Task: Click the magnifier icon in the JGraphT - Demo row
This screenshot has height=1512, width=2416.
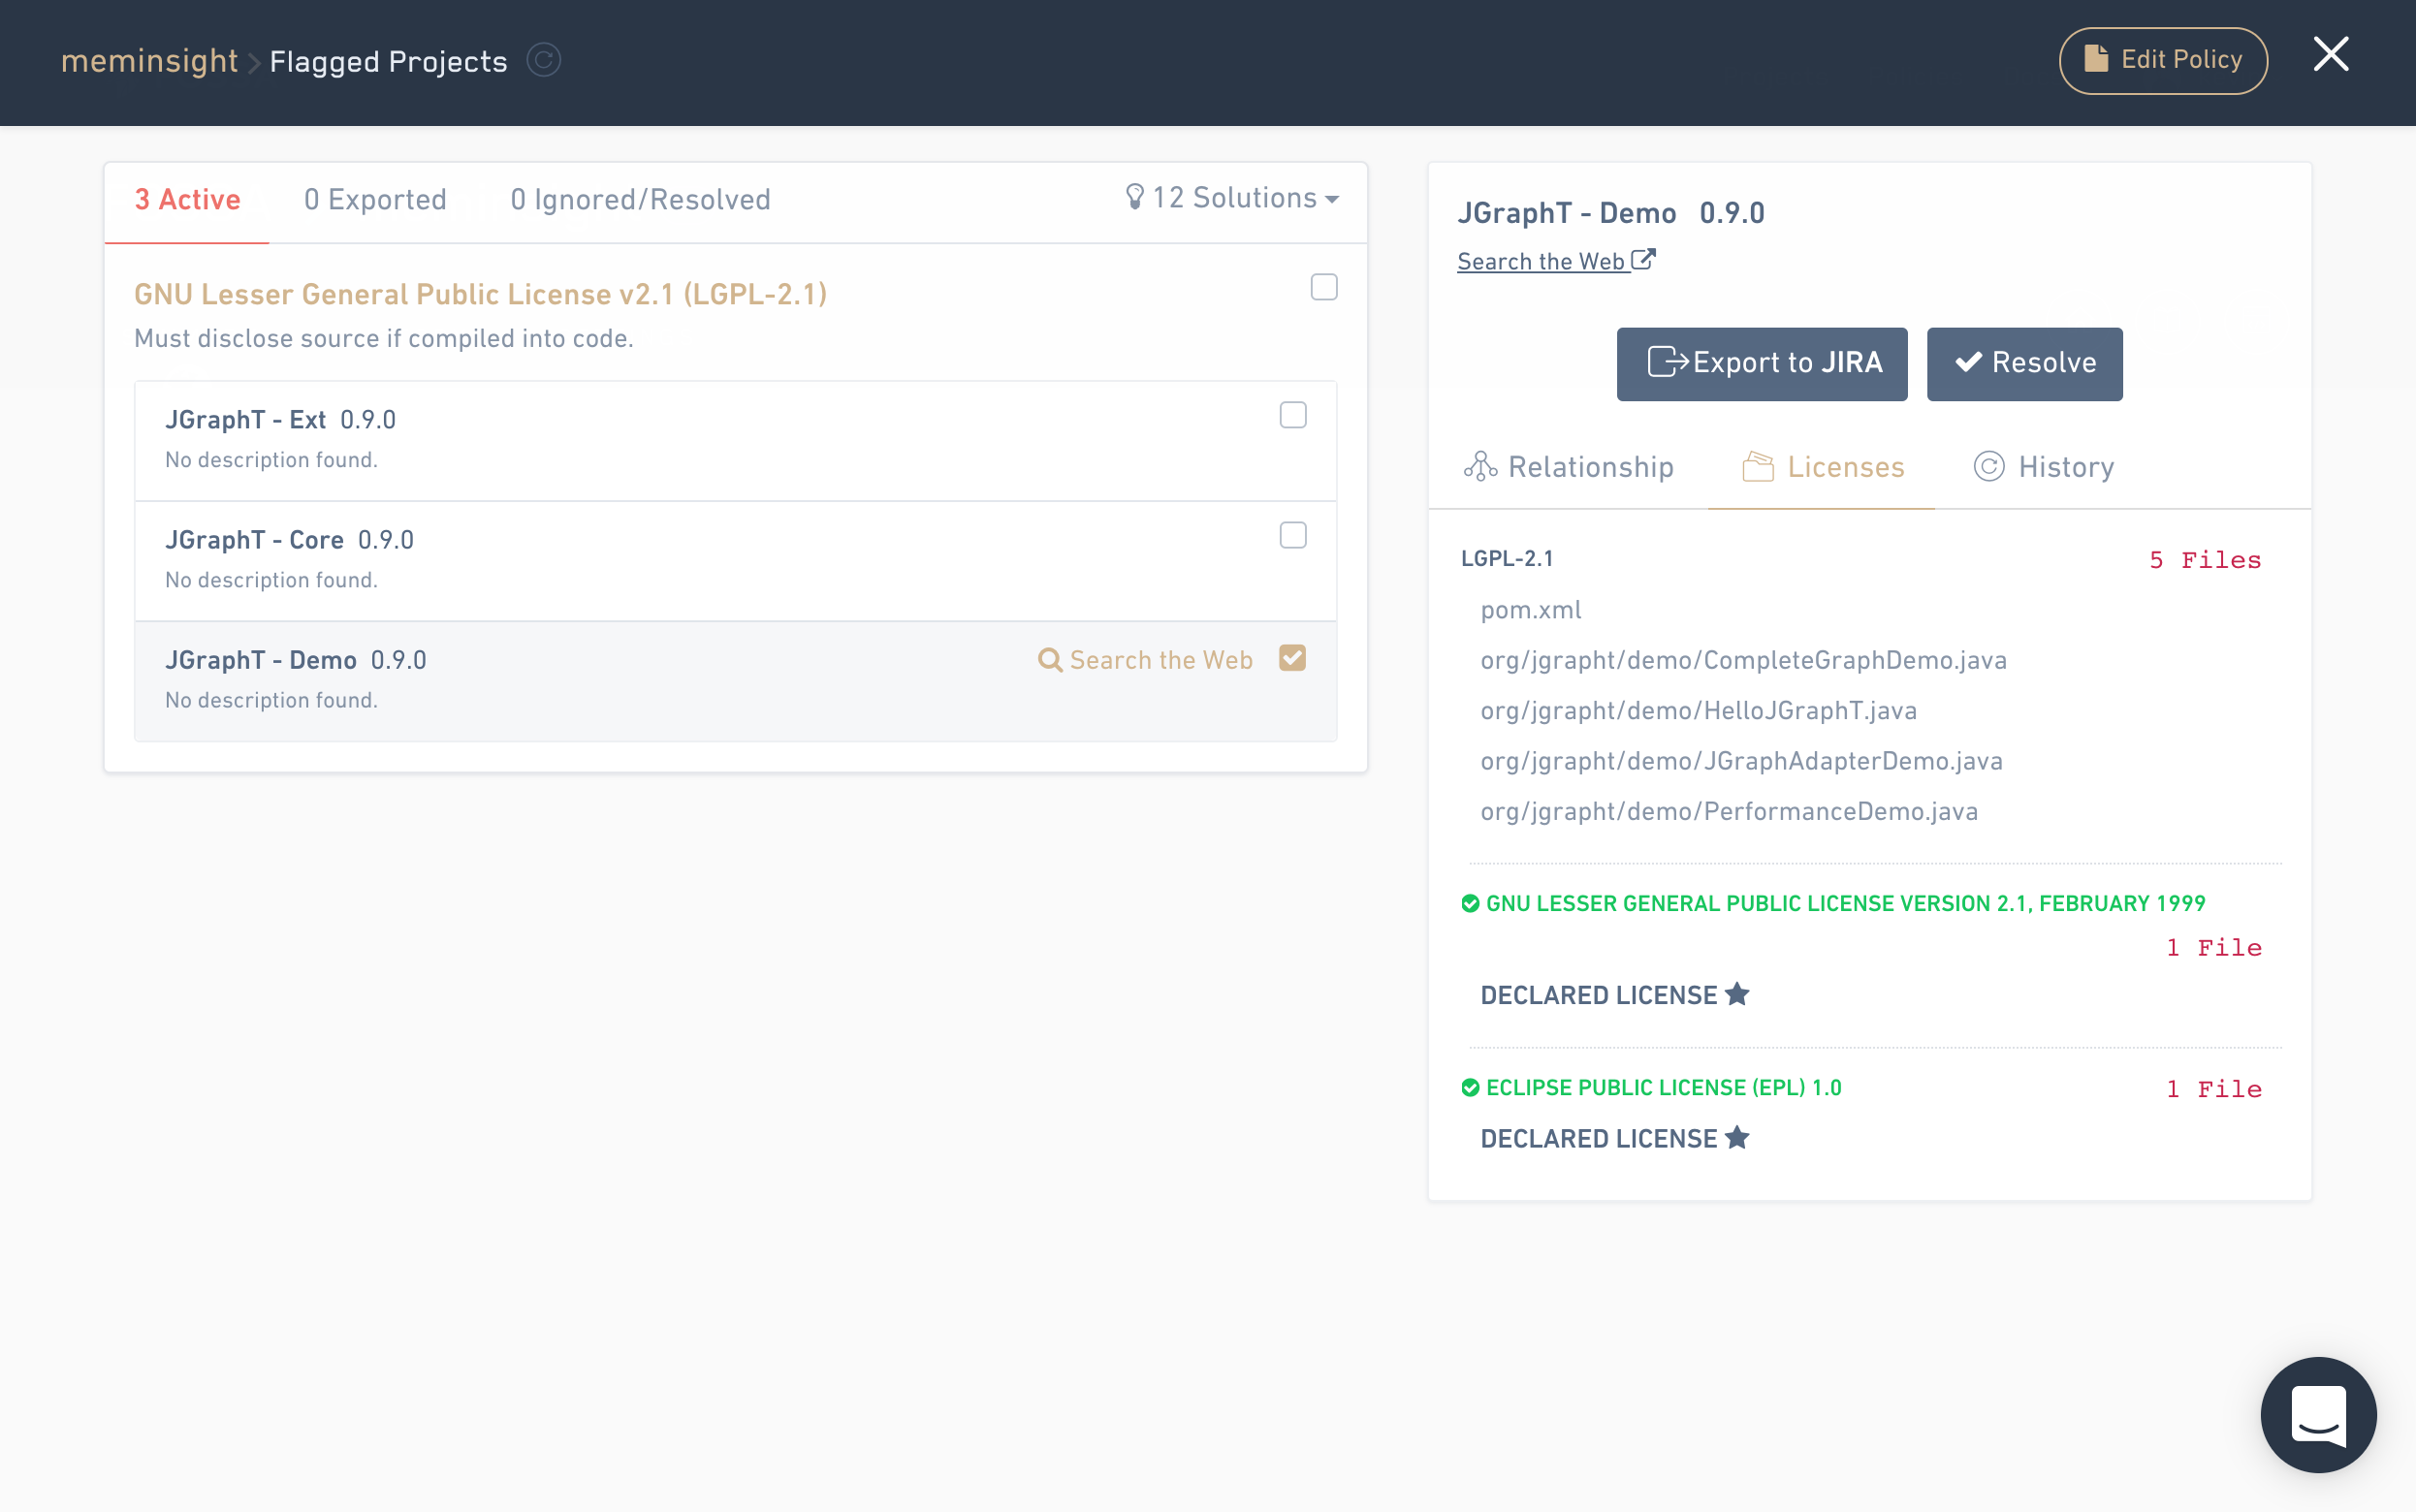Action: pyautogui.click(x=1049, y=660)
